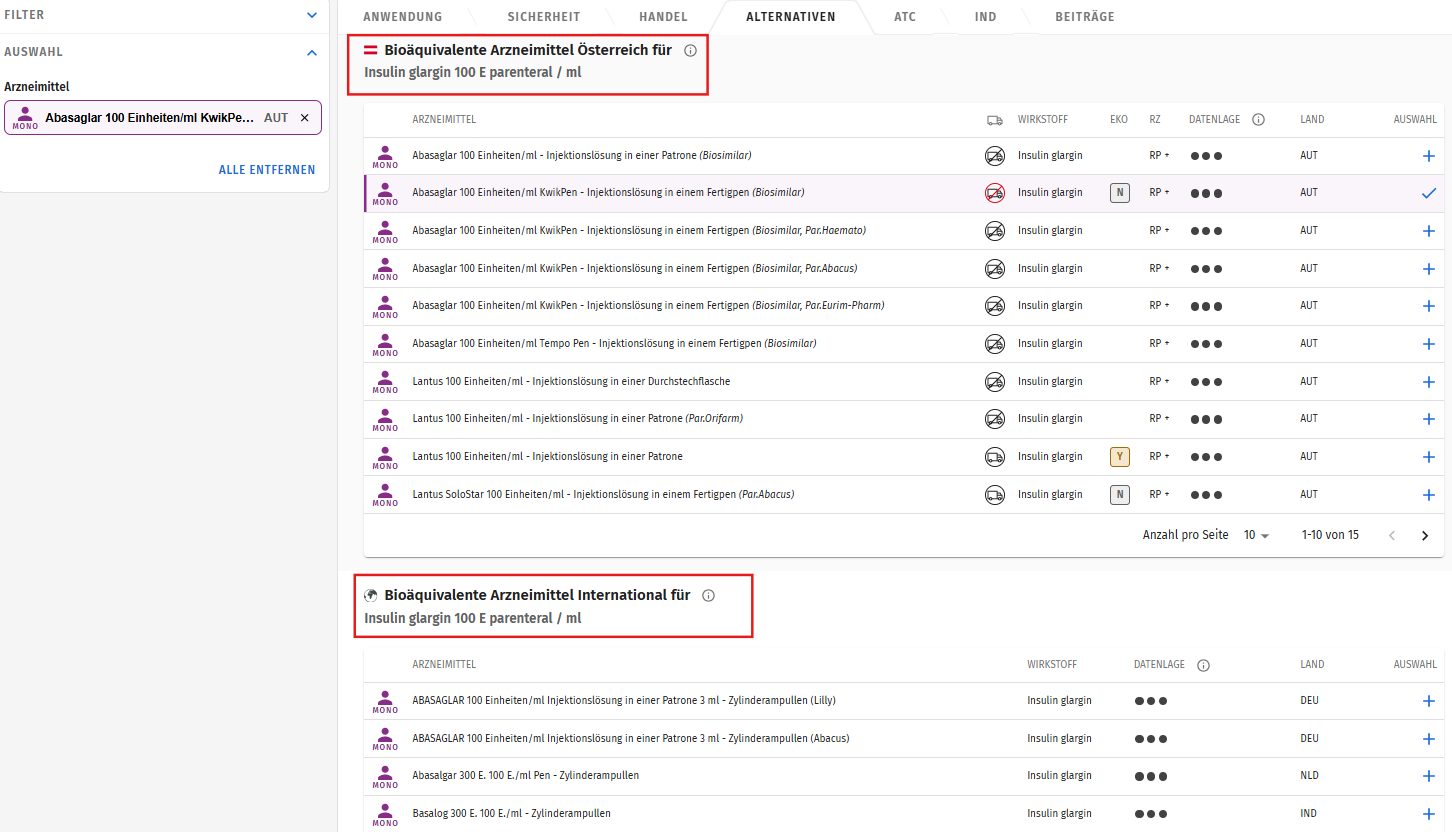This screenshot has height=832, width=1452.
Task: Add Abasaglar Patrone (Biosimilar) via plus icon
Action: [1428, 156]
